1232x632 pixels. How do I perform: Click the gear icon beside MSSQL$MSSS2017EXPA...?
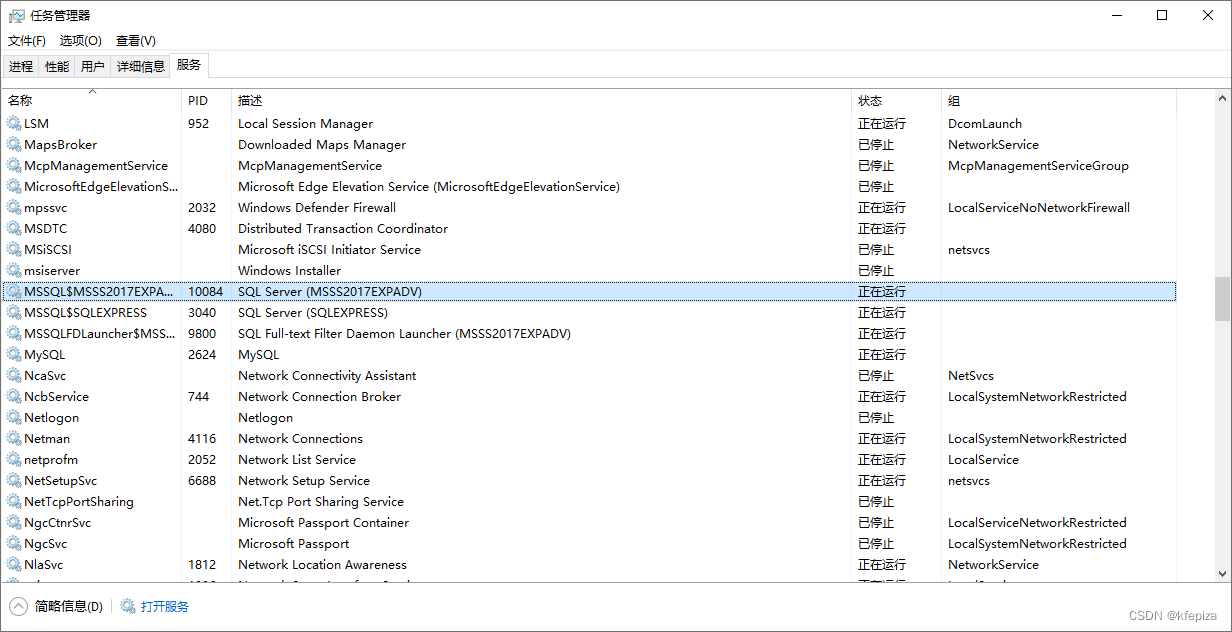coord(14,292)
